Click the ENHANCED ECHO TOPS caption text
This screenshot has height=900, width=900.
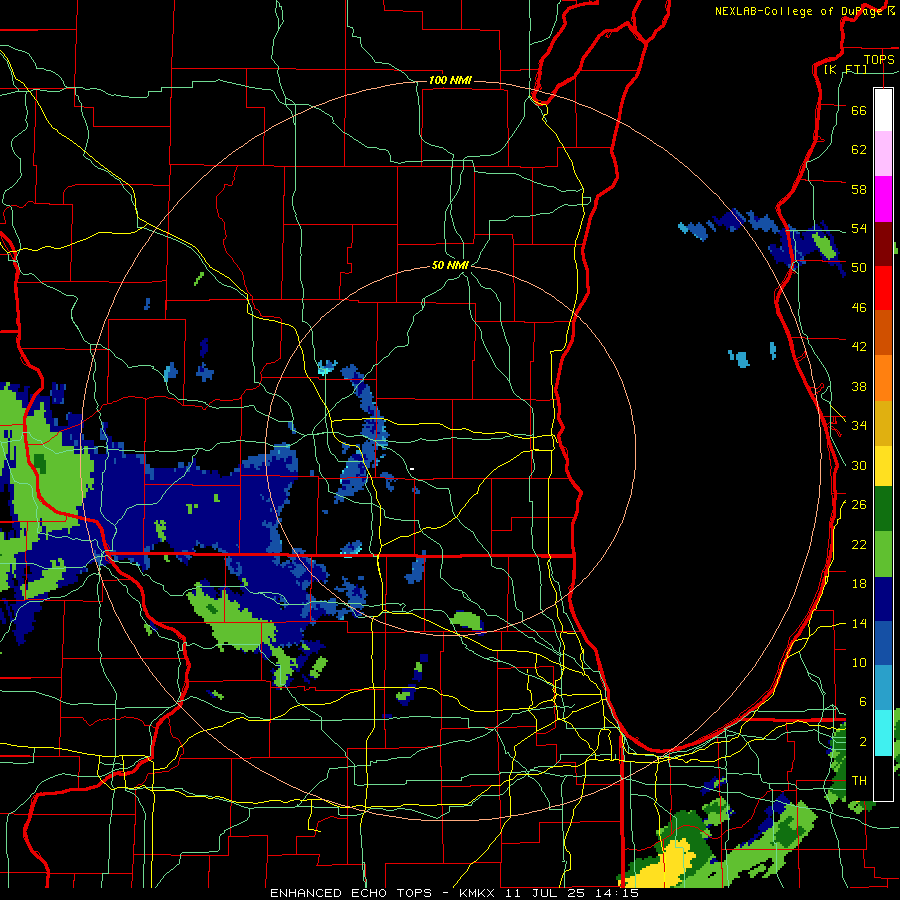tap(351, 893)
